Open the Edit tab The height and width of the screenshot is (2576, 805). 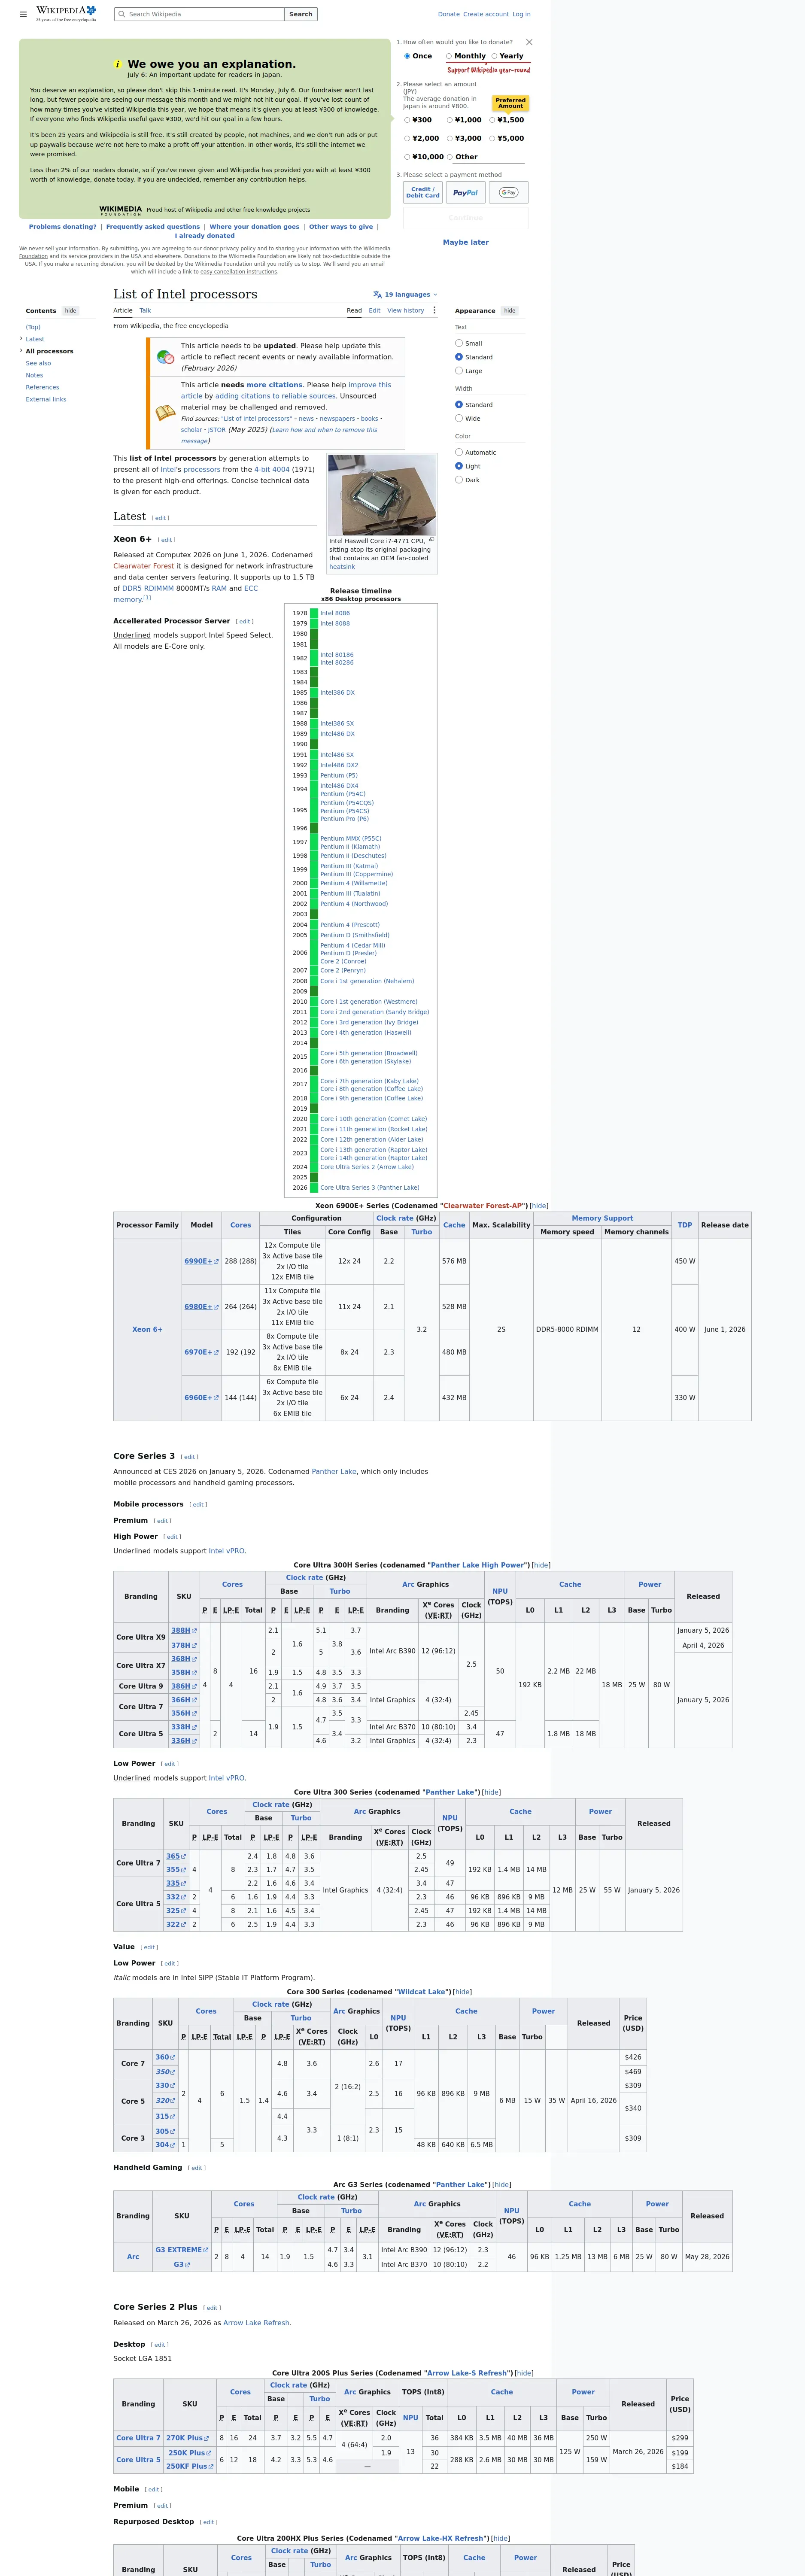[x=374, y=311]
